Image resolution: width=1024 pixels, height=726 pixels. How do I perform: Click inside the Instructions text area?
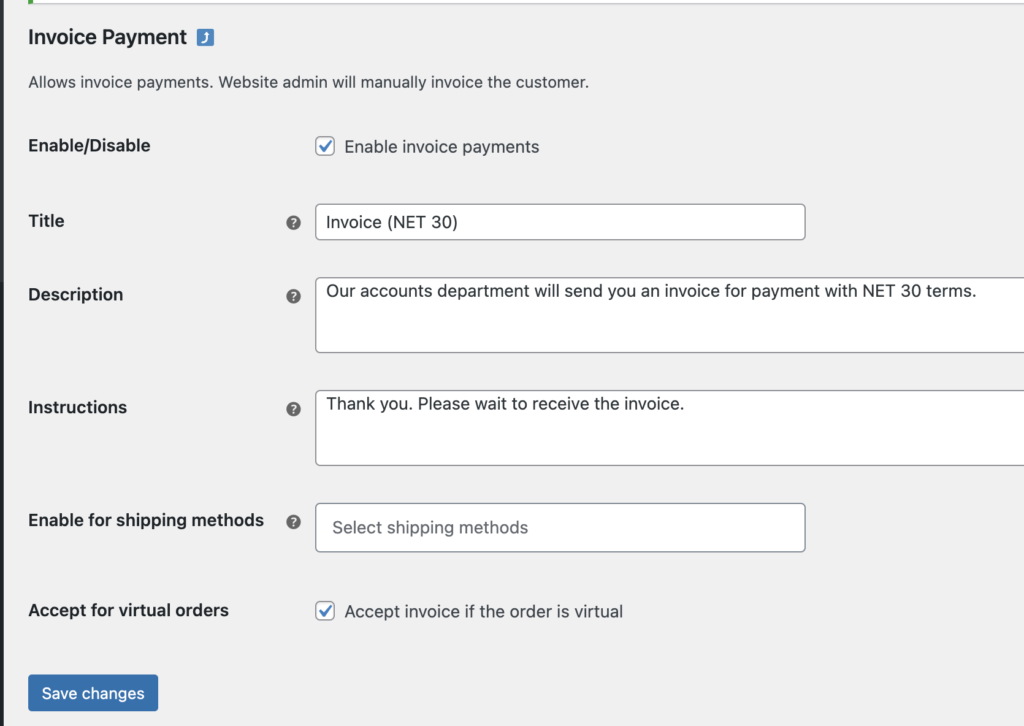coord(669,428)
